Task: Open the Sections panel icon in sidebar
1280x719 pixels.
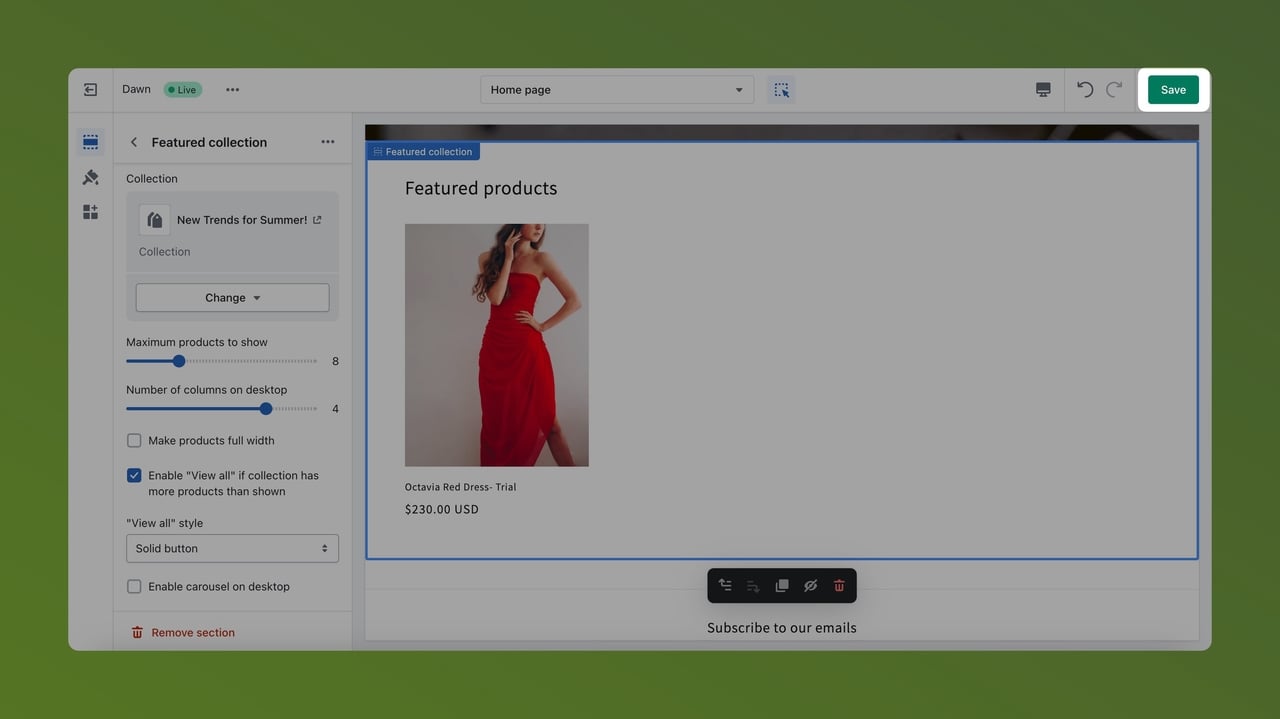Action: tap(90, 142)
